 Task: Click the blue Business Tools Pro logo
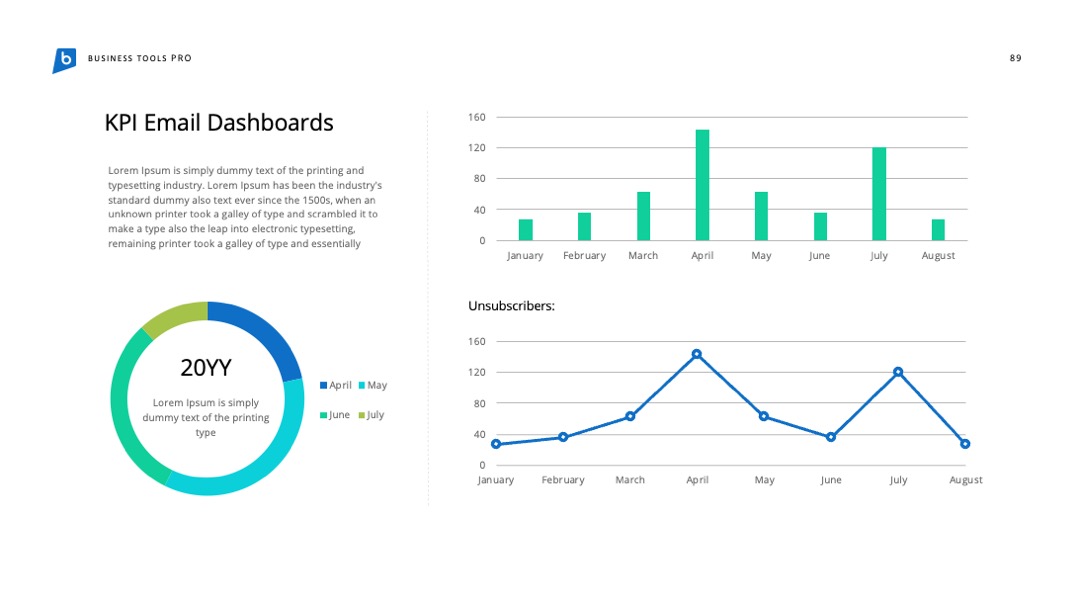[64, 60]
